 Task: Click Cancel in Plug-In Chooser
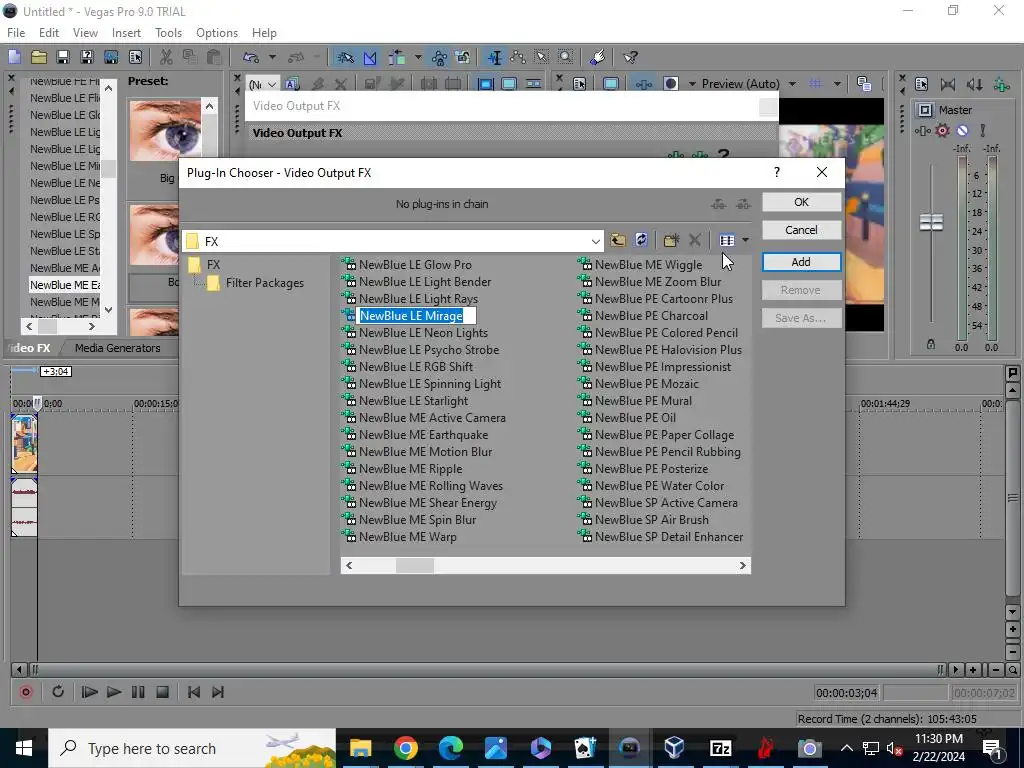pos(801,230)
